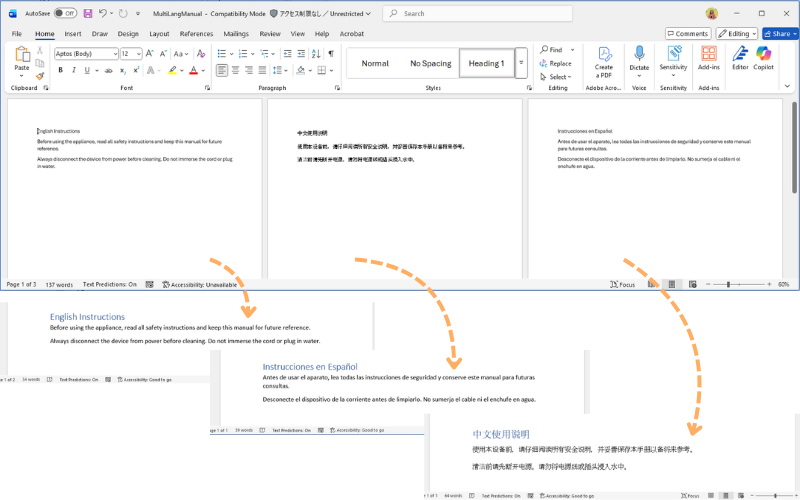Sort paragraphs A to Z

(x=316, y=54)
